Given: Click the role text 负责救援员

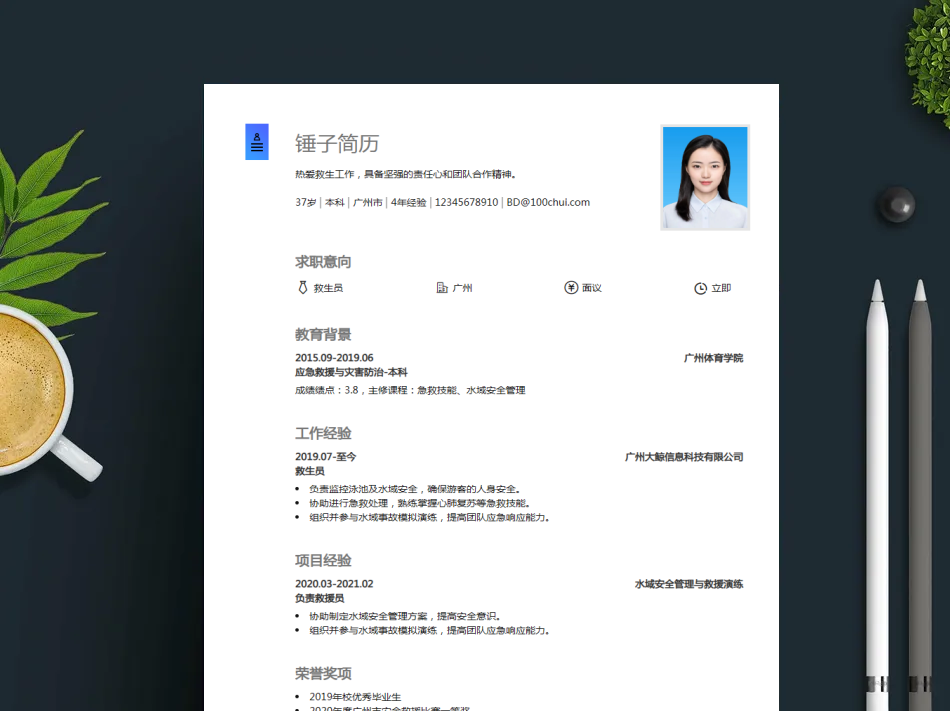Looking at the screenshot, I should pos(319,598).
